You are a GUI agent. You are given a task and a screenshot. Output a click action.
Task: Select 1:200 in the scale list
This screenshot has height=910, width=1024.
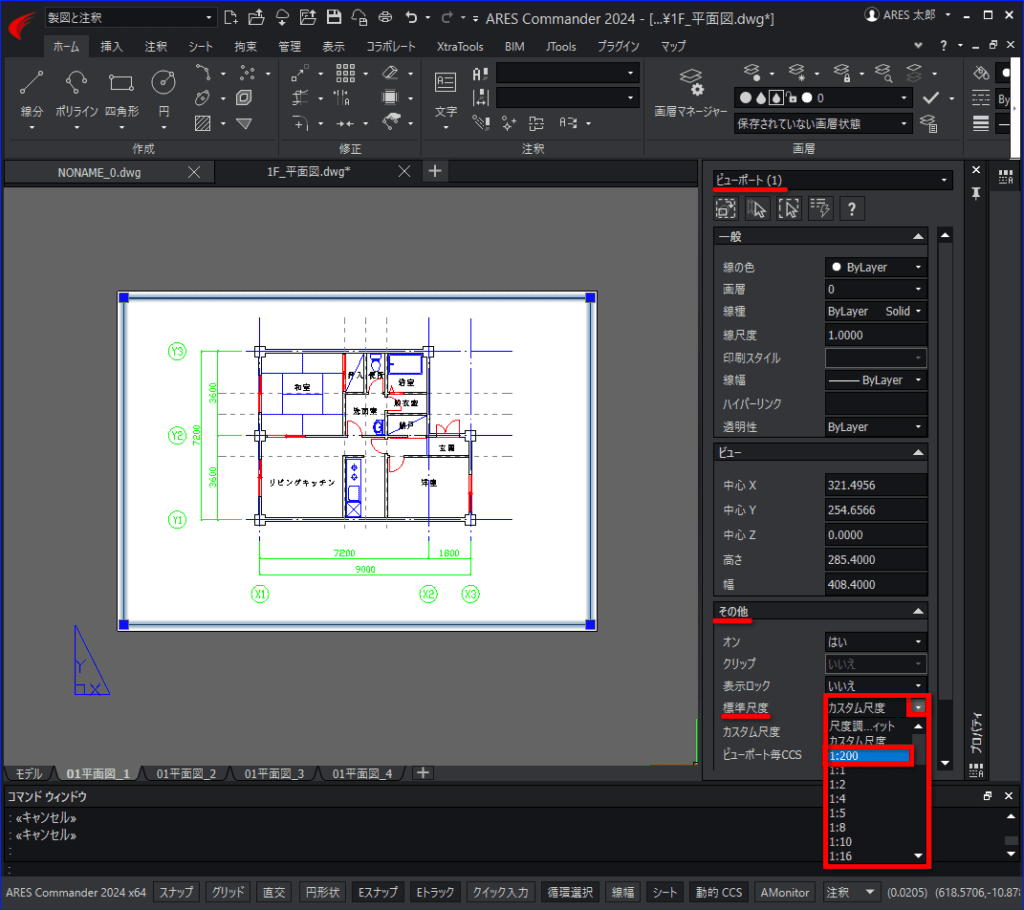click(869, 756)
